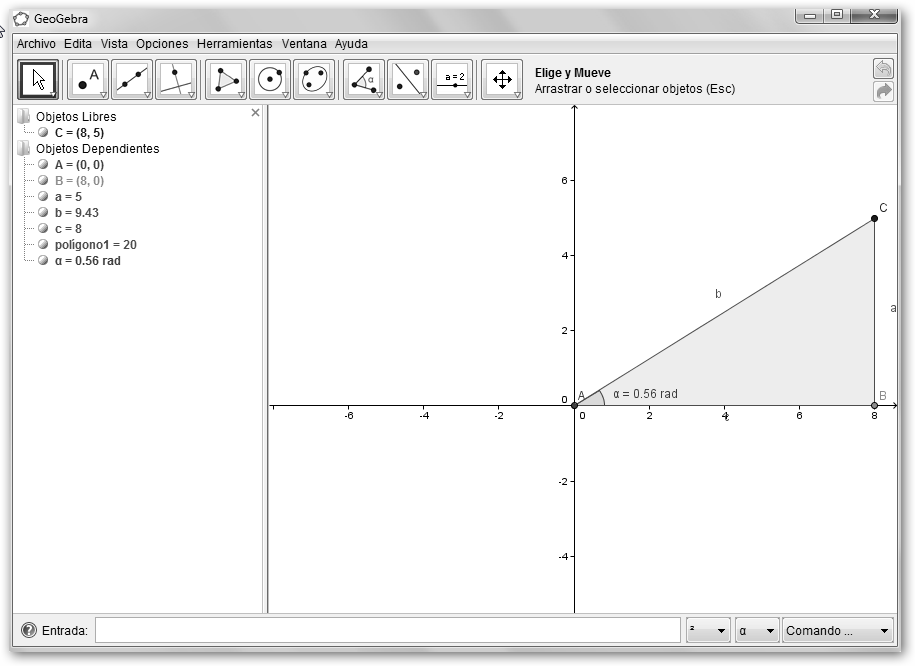
Task: Click in the Entrada input field
Action: pyautogui.click(x=387, y=631)
